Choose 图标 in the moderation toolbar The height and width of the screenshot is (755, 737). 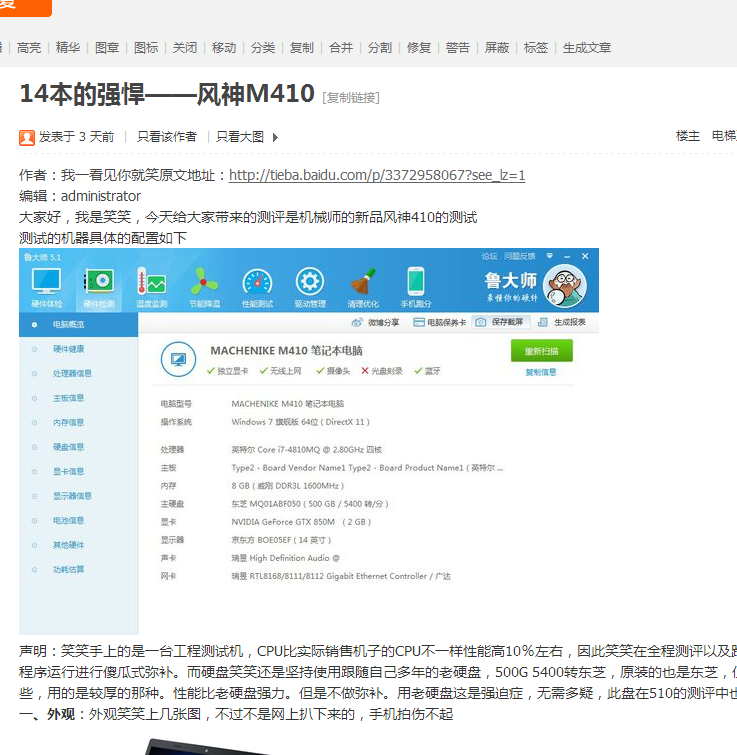[x=146, y=48]
